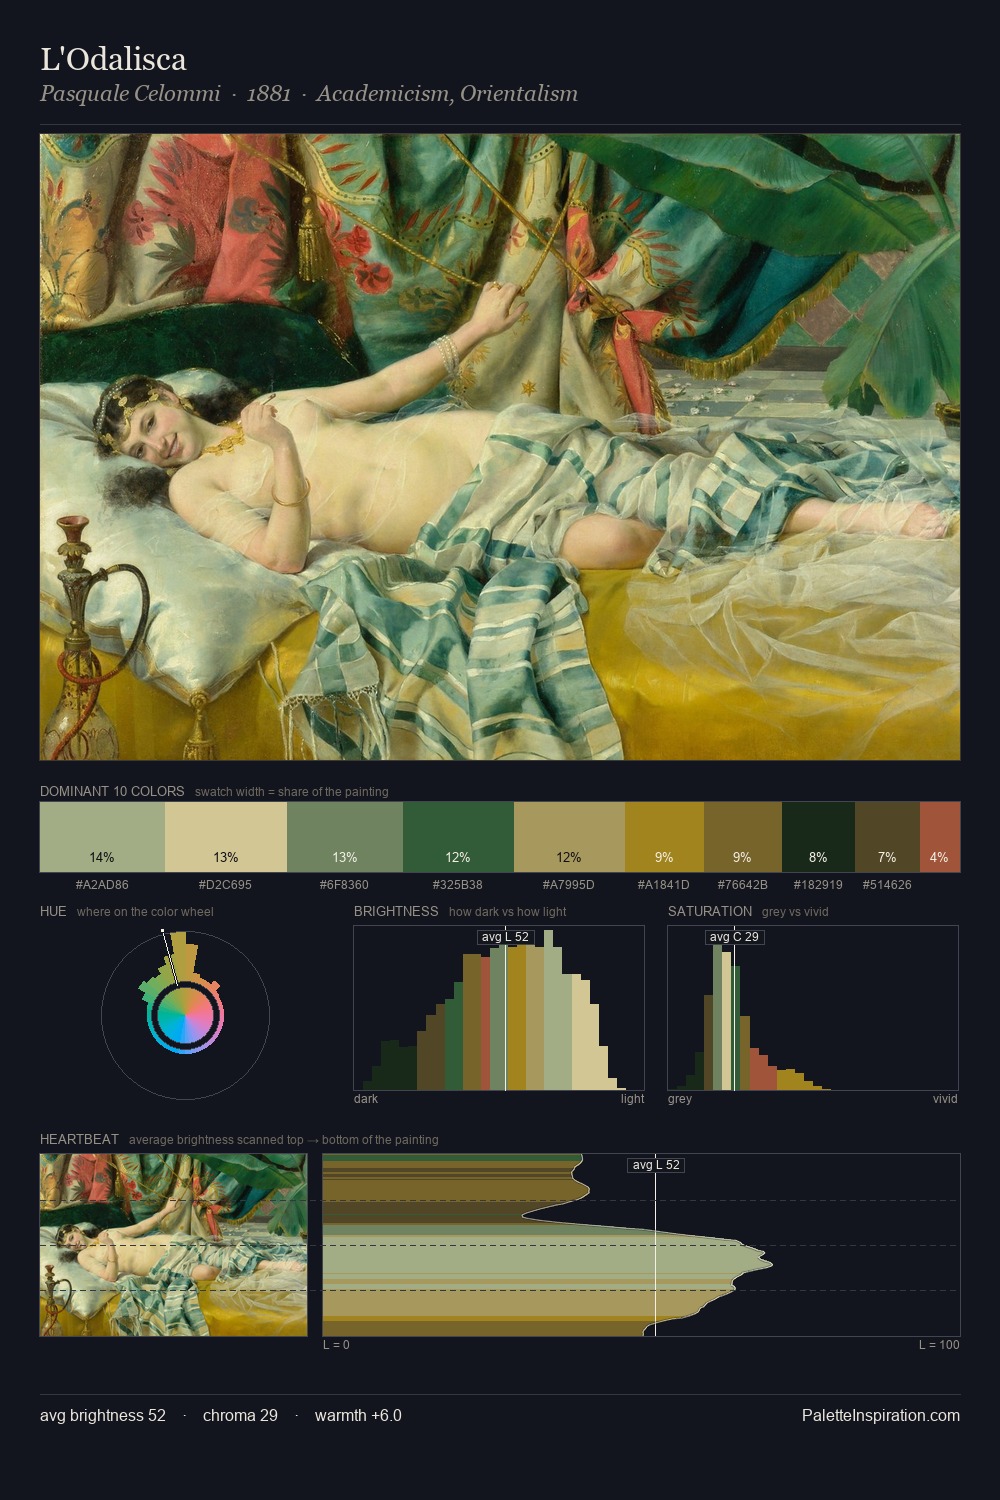Image resolution: width=1000 pixels, height=1500 pixels.
Task: Click the 'warmth +6.0' footer stat
Action: (x=358, y=1416)
